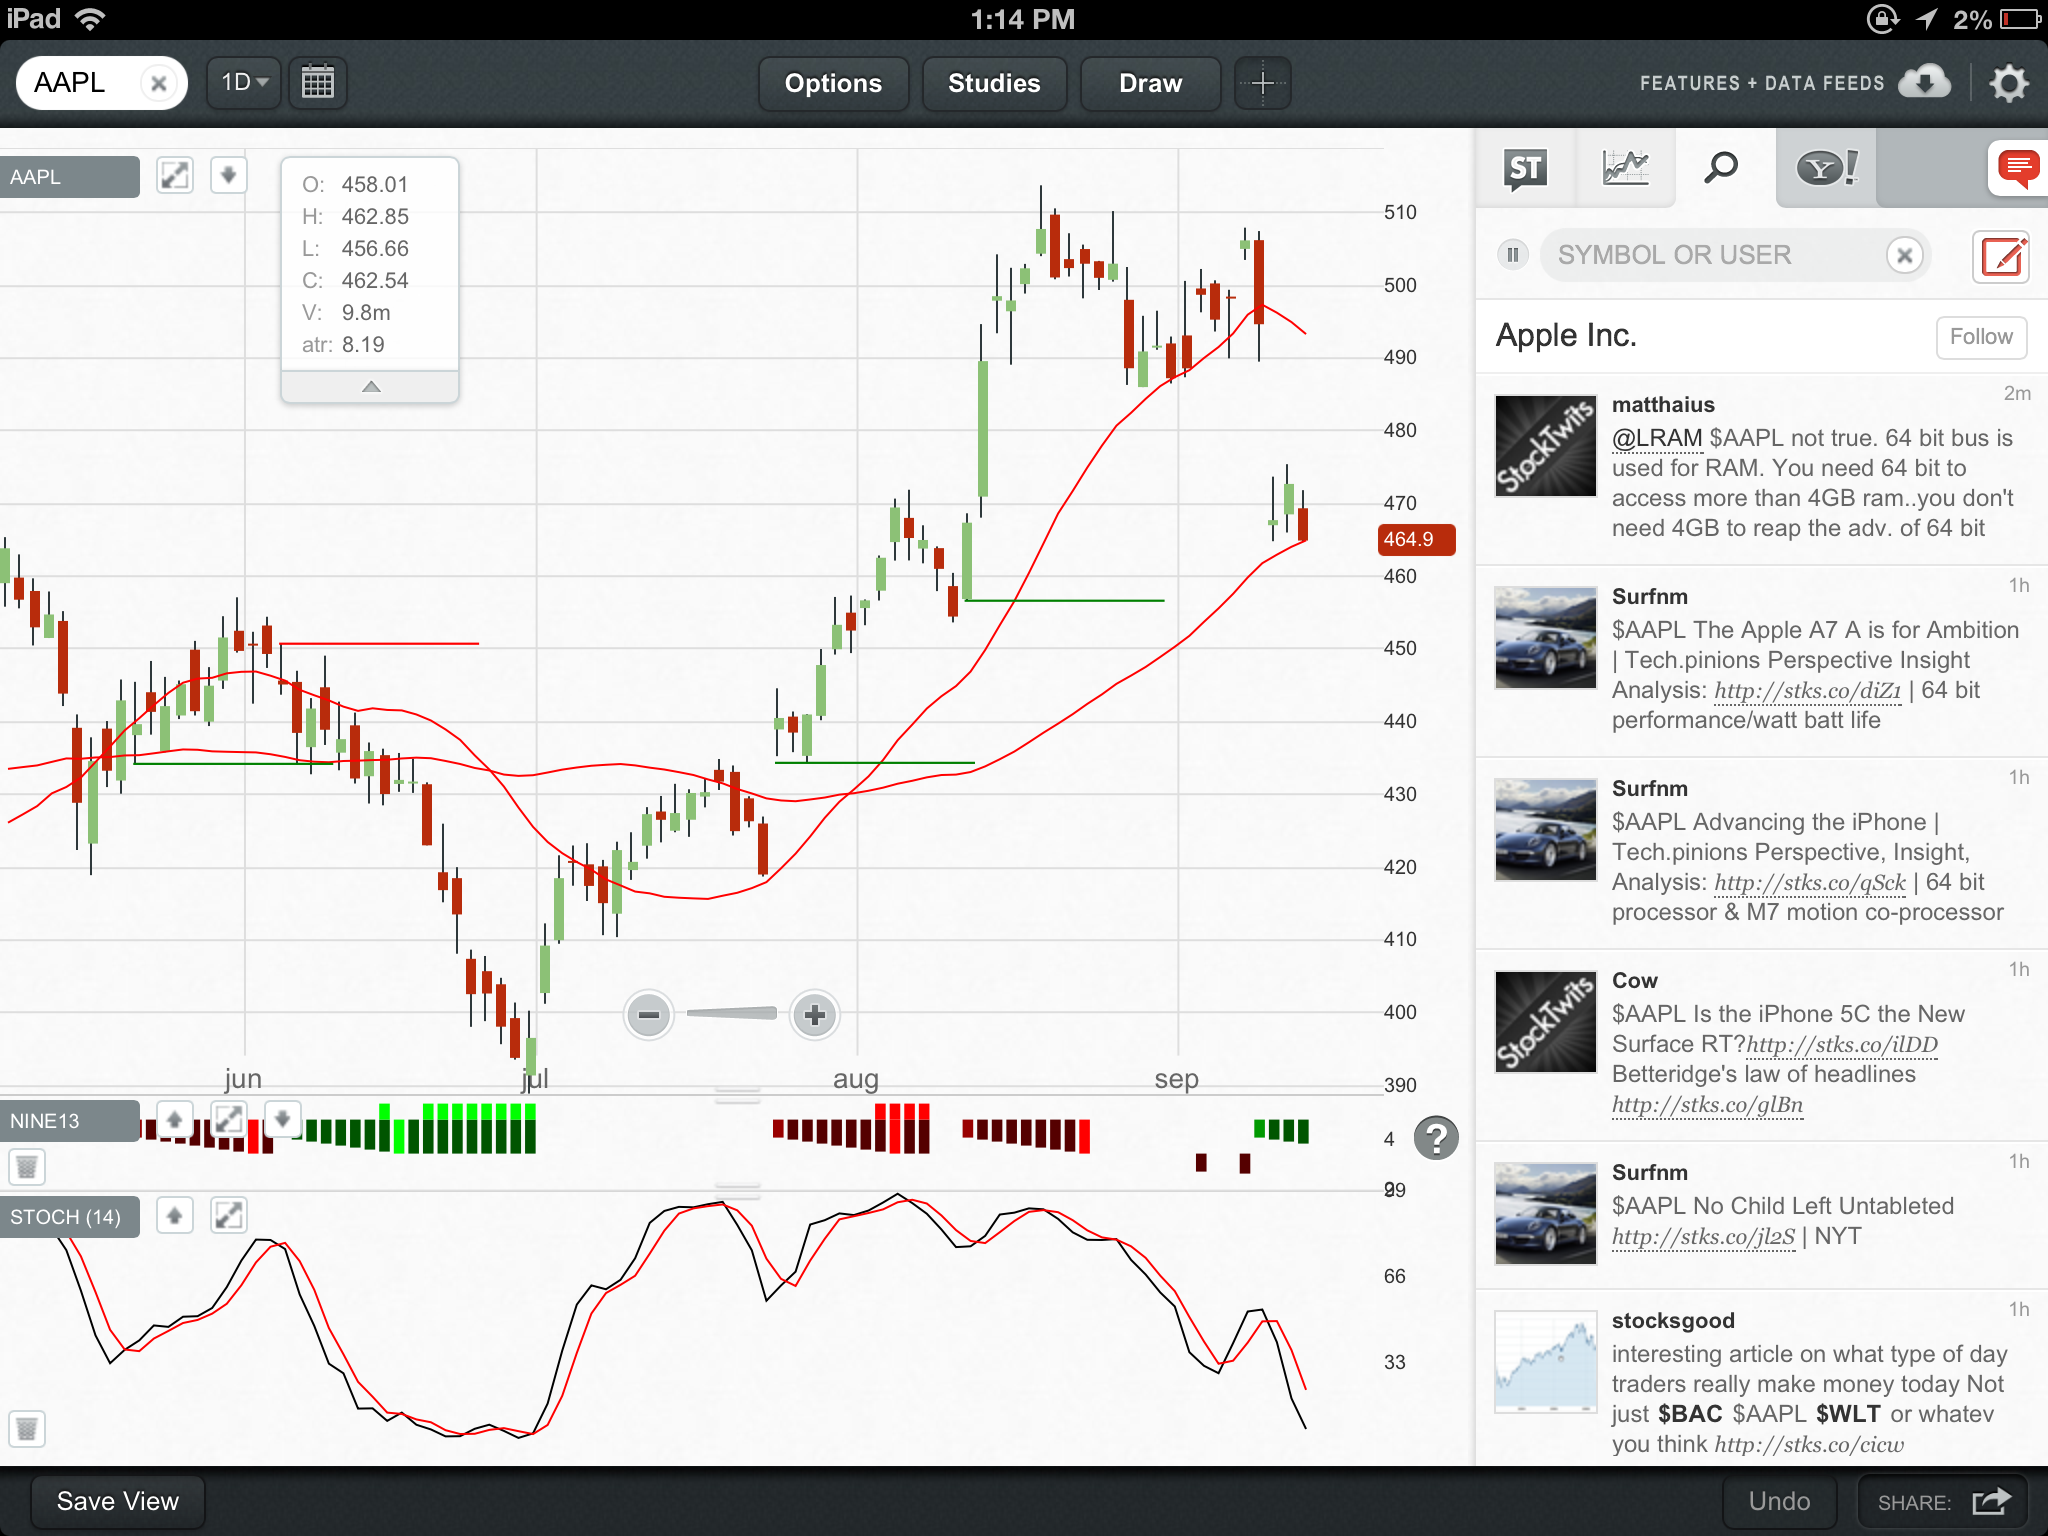Zoom in the chart with plus button

pyautogui.click(x=815, y=1015)
